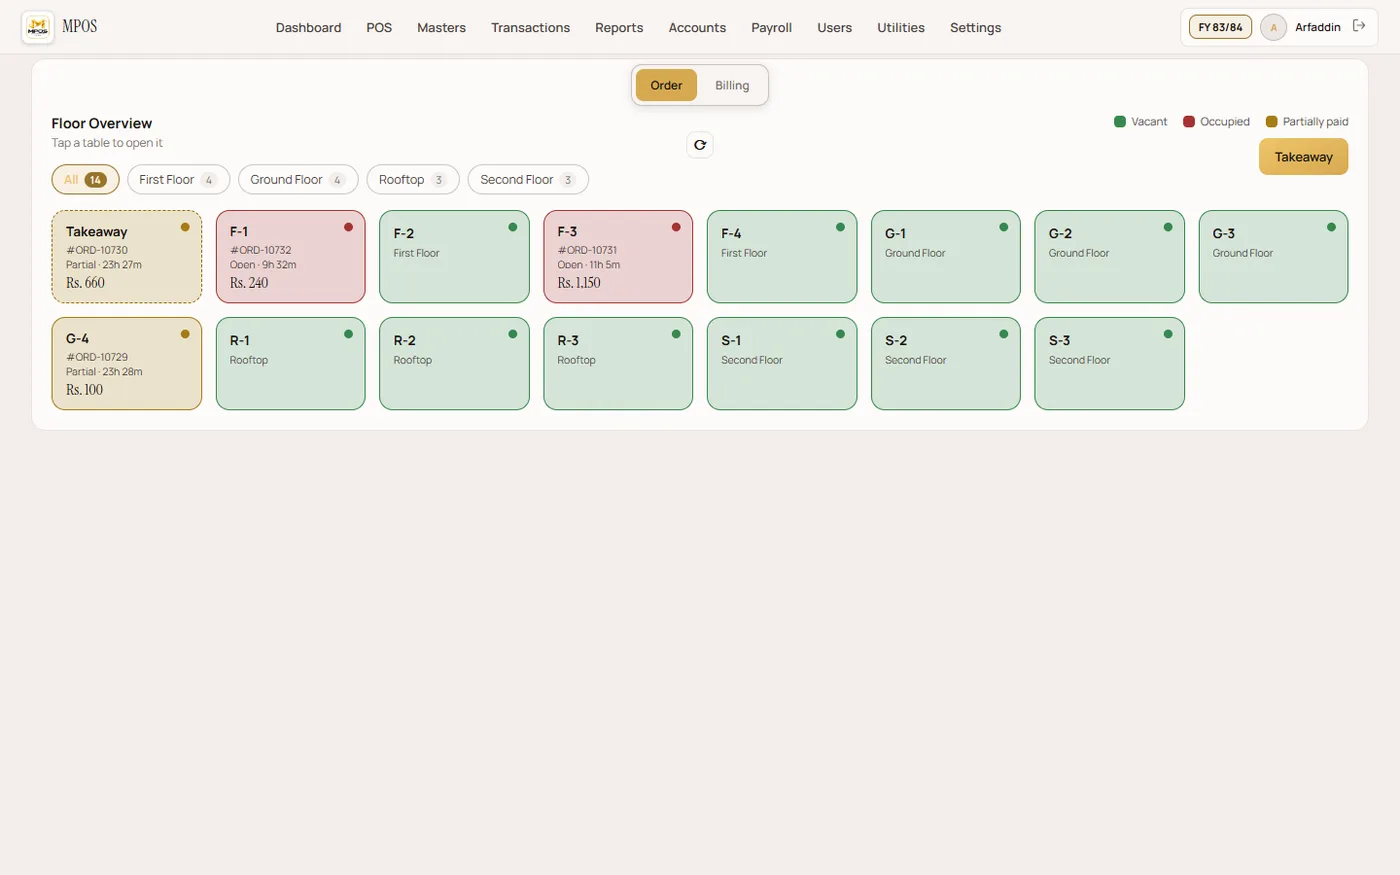The width and height of the screenshot is (1400, 875).
Task: Open vacant table G-2
Action: pos(1110,257)
